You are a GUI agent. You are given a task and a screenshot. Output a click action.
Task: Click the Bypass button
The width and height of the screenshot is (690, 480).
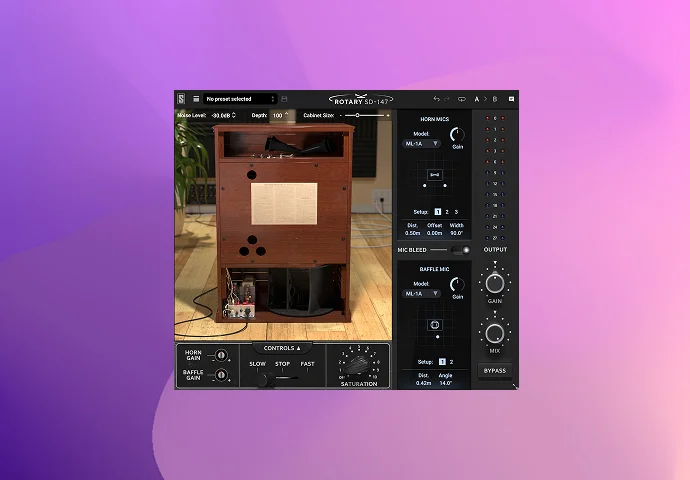(x=495, y=370)
